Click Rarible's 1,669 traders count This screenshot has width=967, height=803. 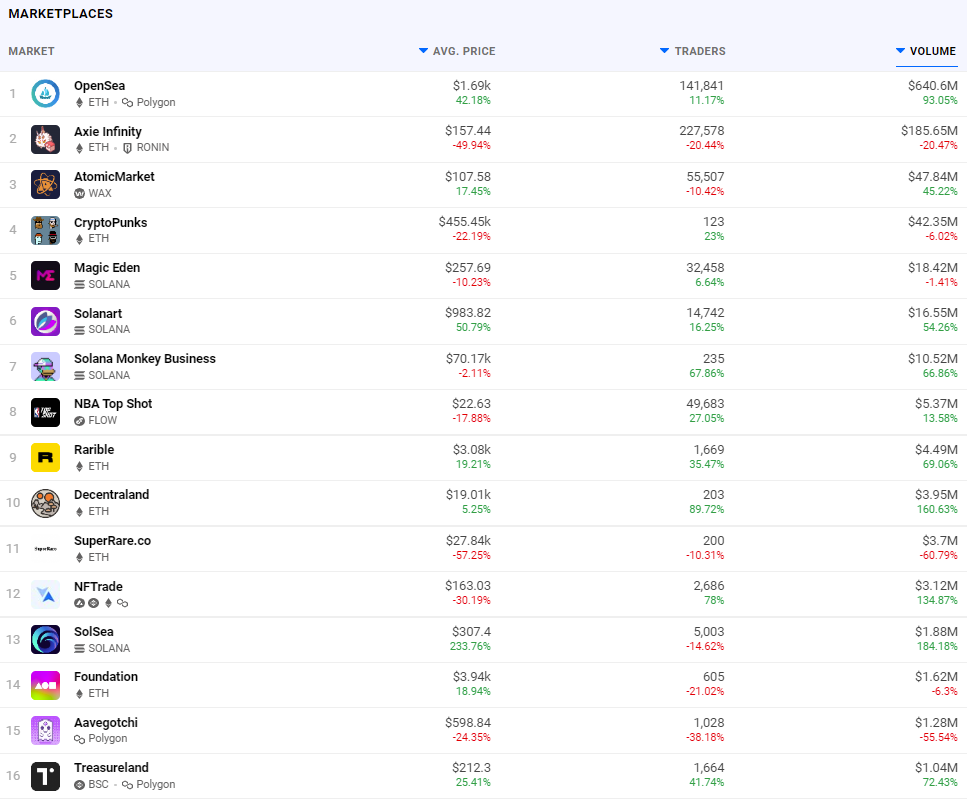coord(709,450)
